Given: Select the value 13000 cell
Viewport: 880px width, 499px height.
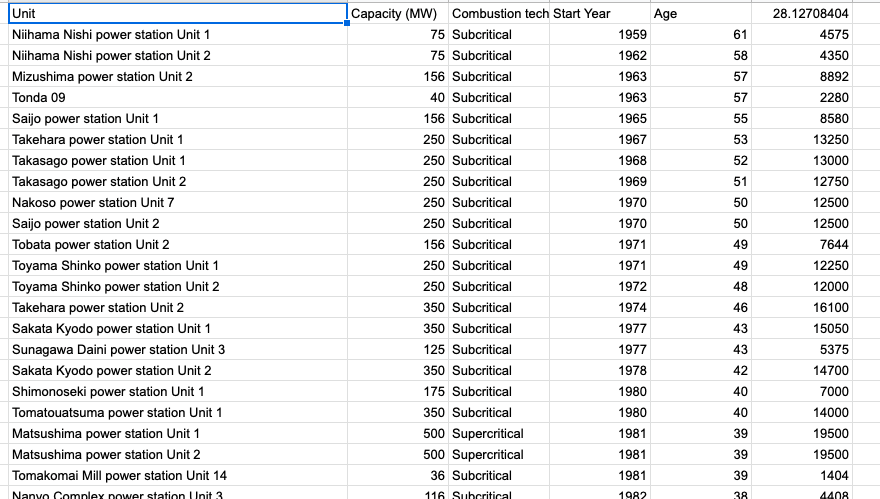Looking at the screenshot, I should click(x=802, y=161).
